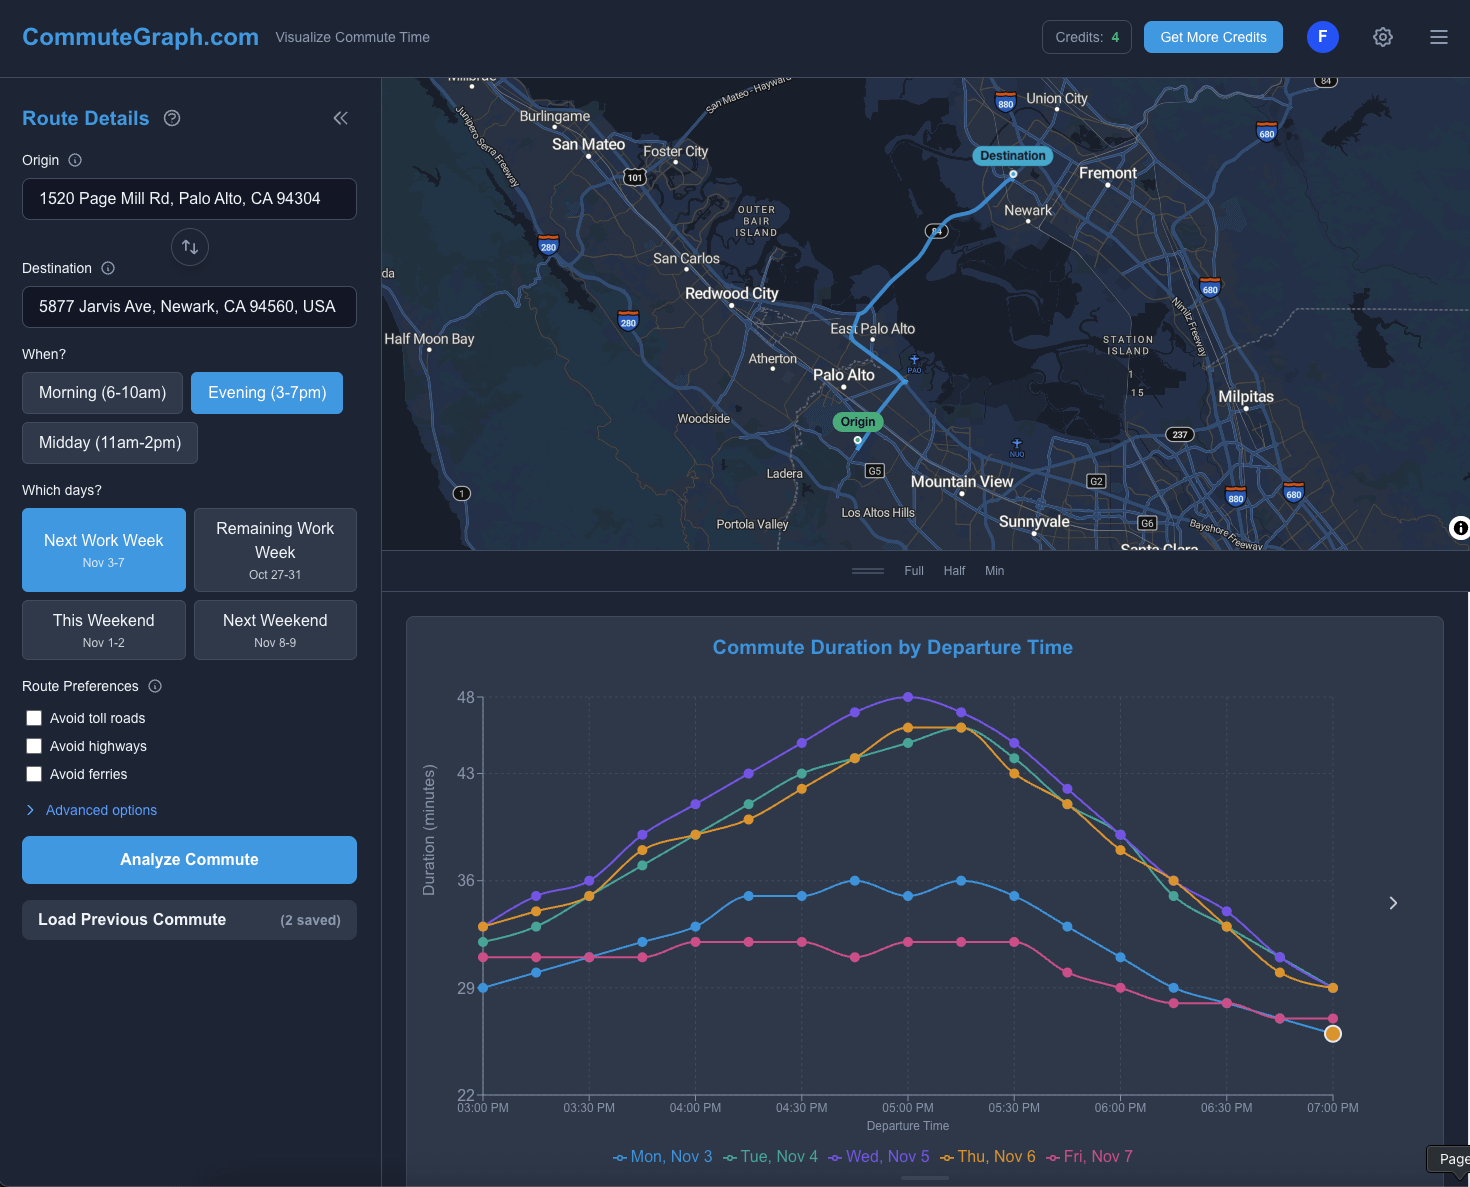Open Load Previous Commute list
The width and height of the screenshot is (1470, 1187).
[x=189, y=920]
